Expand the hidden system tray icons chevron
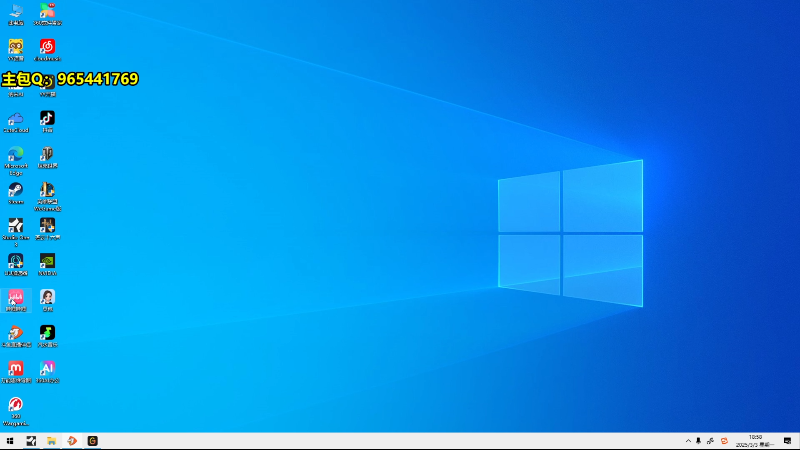The height and width of the screenshot is (450, 800). pyautogui.click(x=688, y=441)
